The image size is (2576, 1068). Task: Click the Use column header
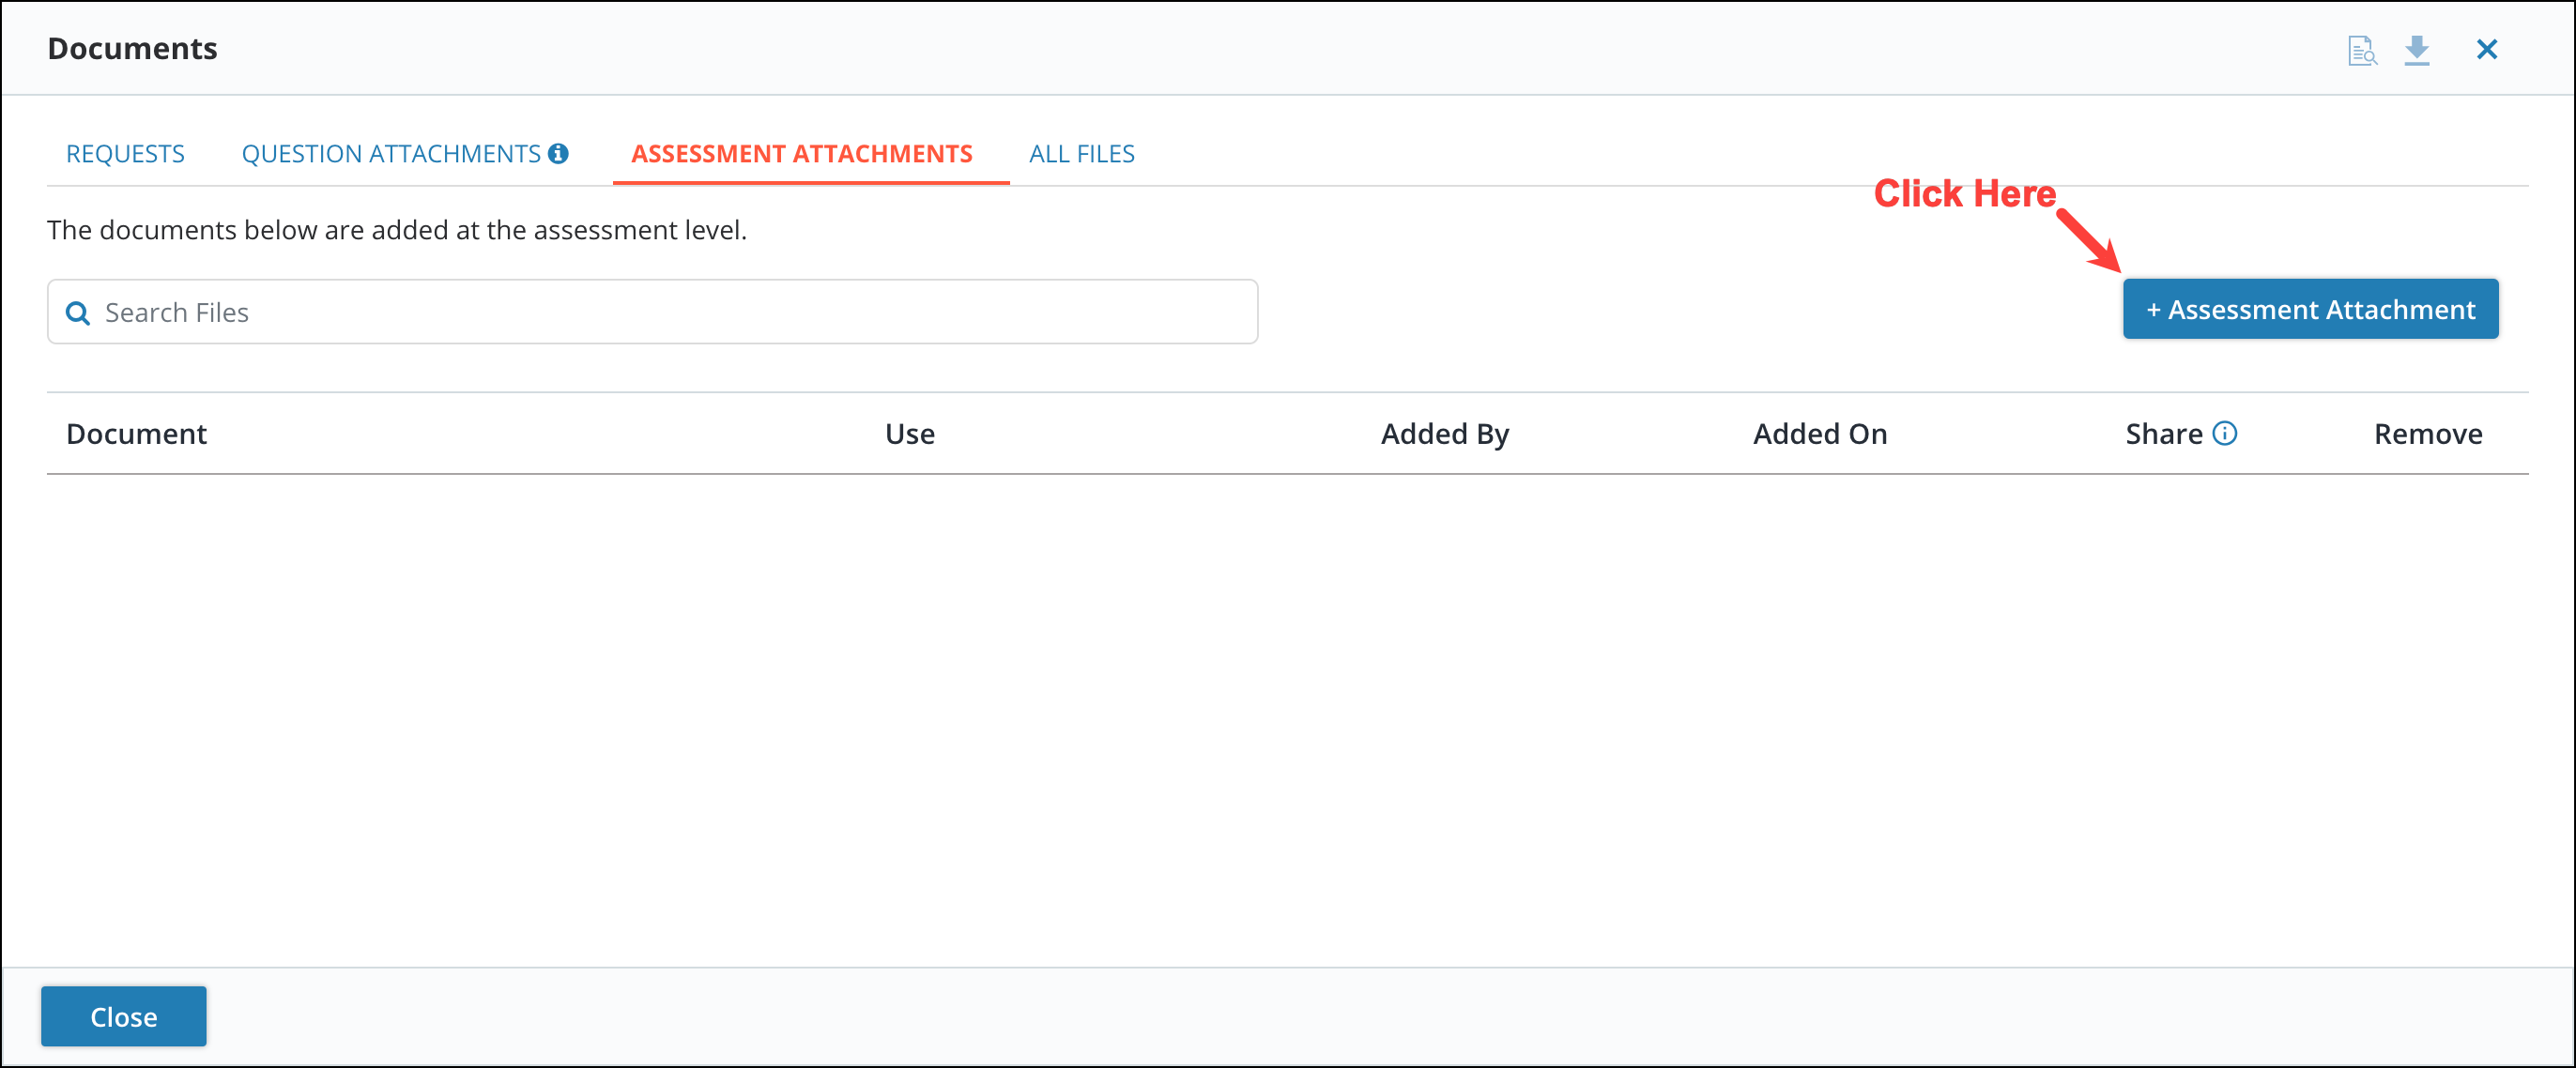pos(909,433)
